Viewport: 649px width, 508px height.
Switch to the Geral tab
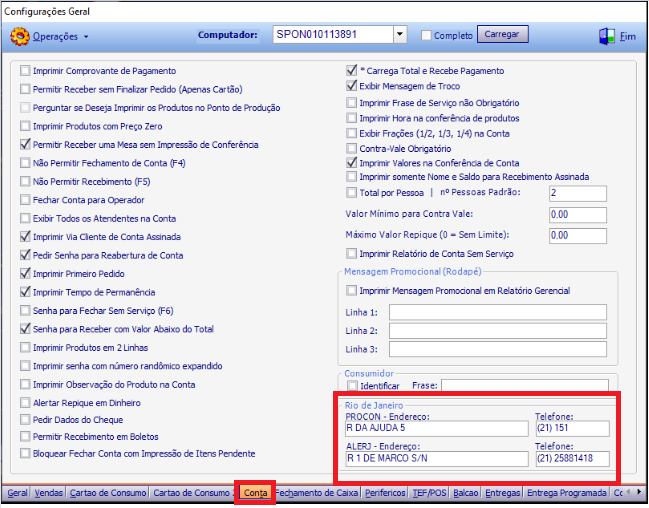[x=17, y=493]
